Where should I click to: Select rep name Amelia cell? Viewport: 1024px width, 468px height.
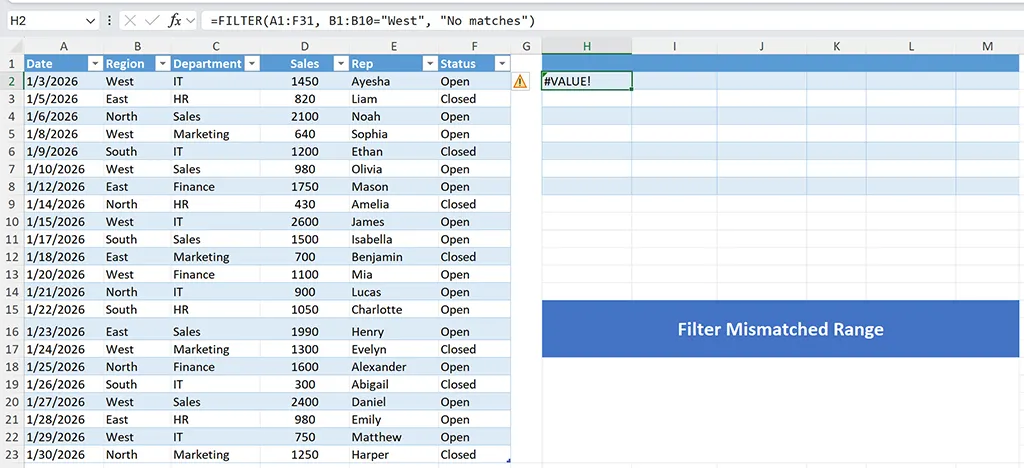394,204
